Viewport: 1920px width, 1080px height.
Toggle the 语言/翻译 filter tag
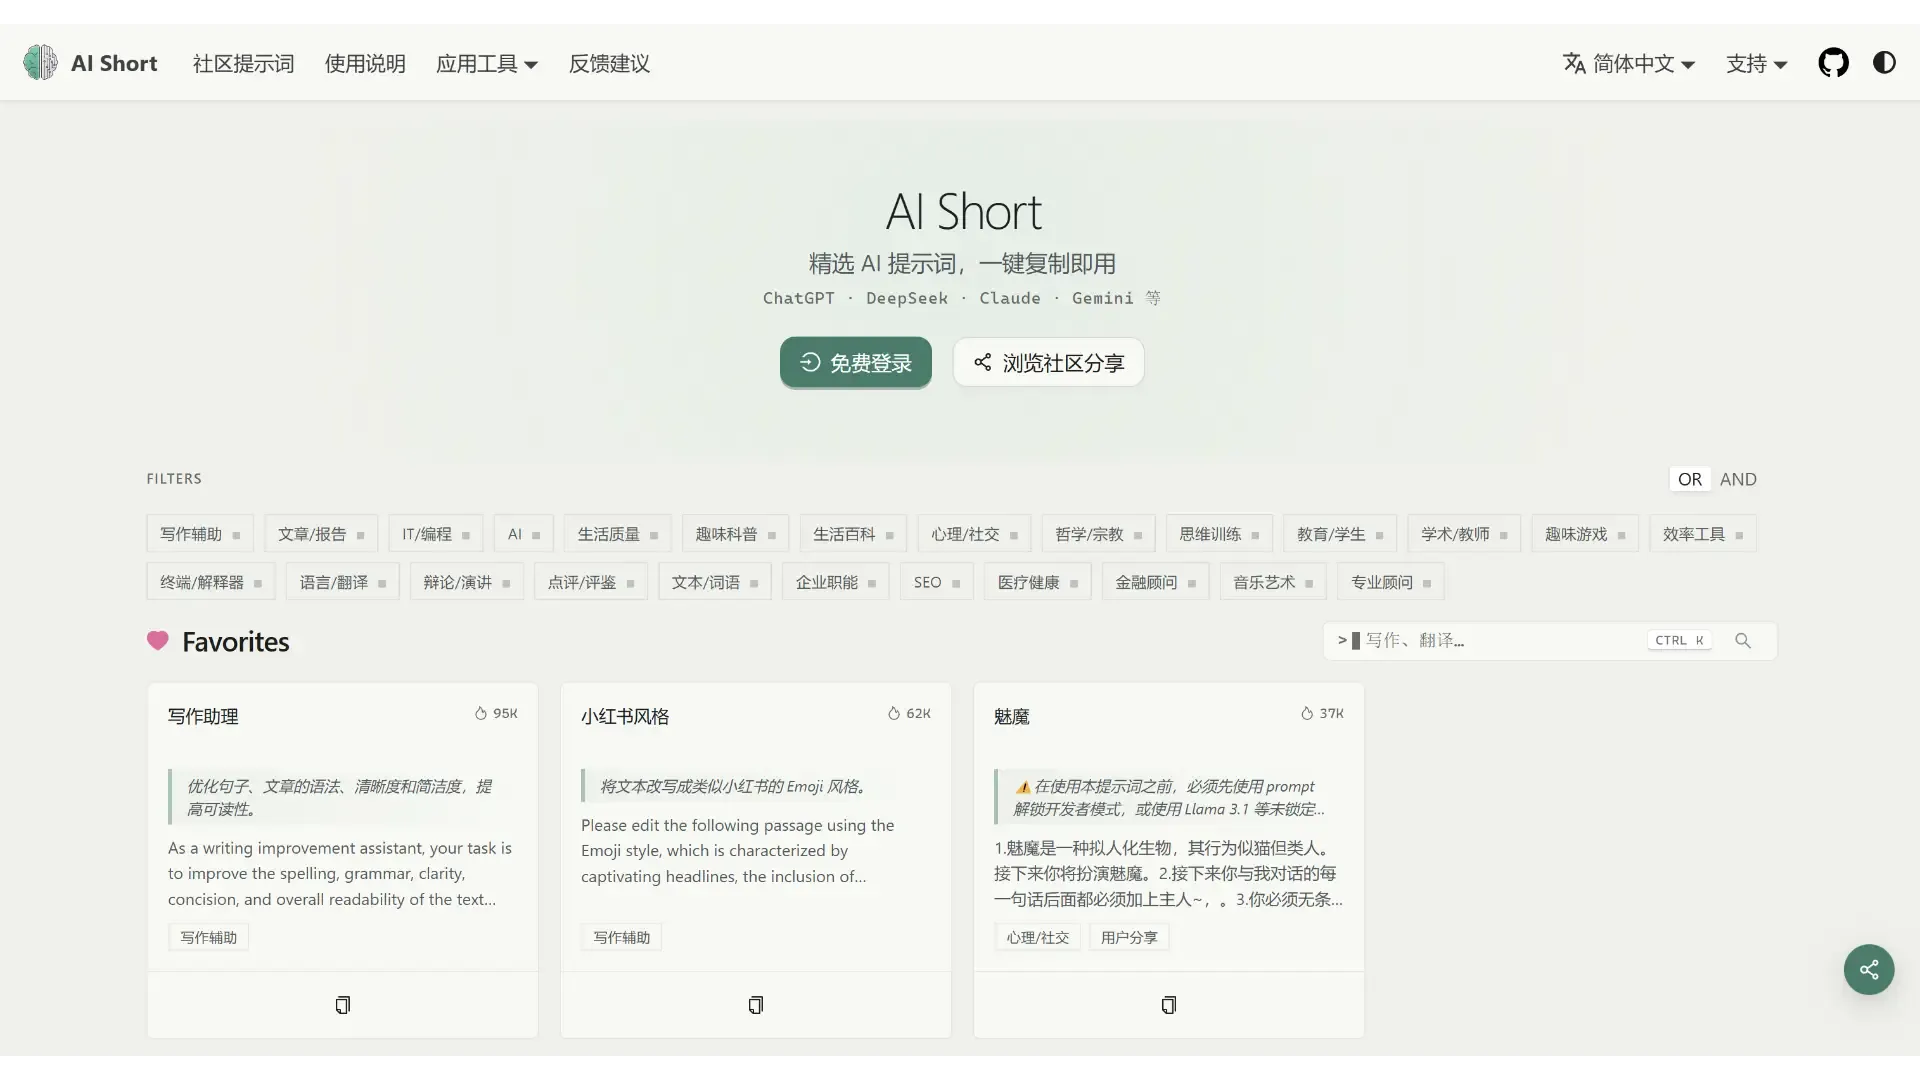[343, 582]
